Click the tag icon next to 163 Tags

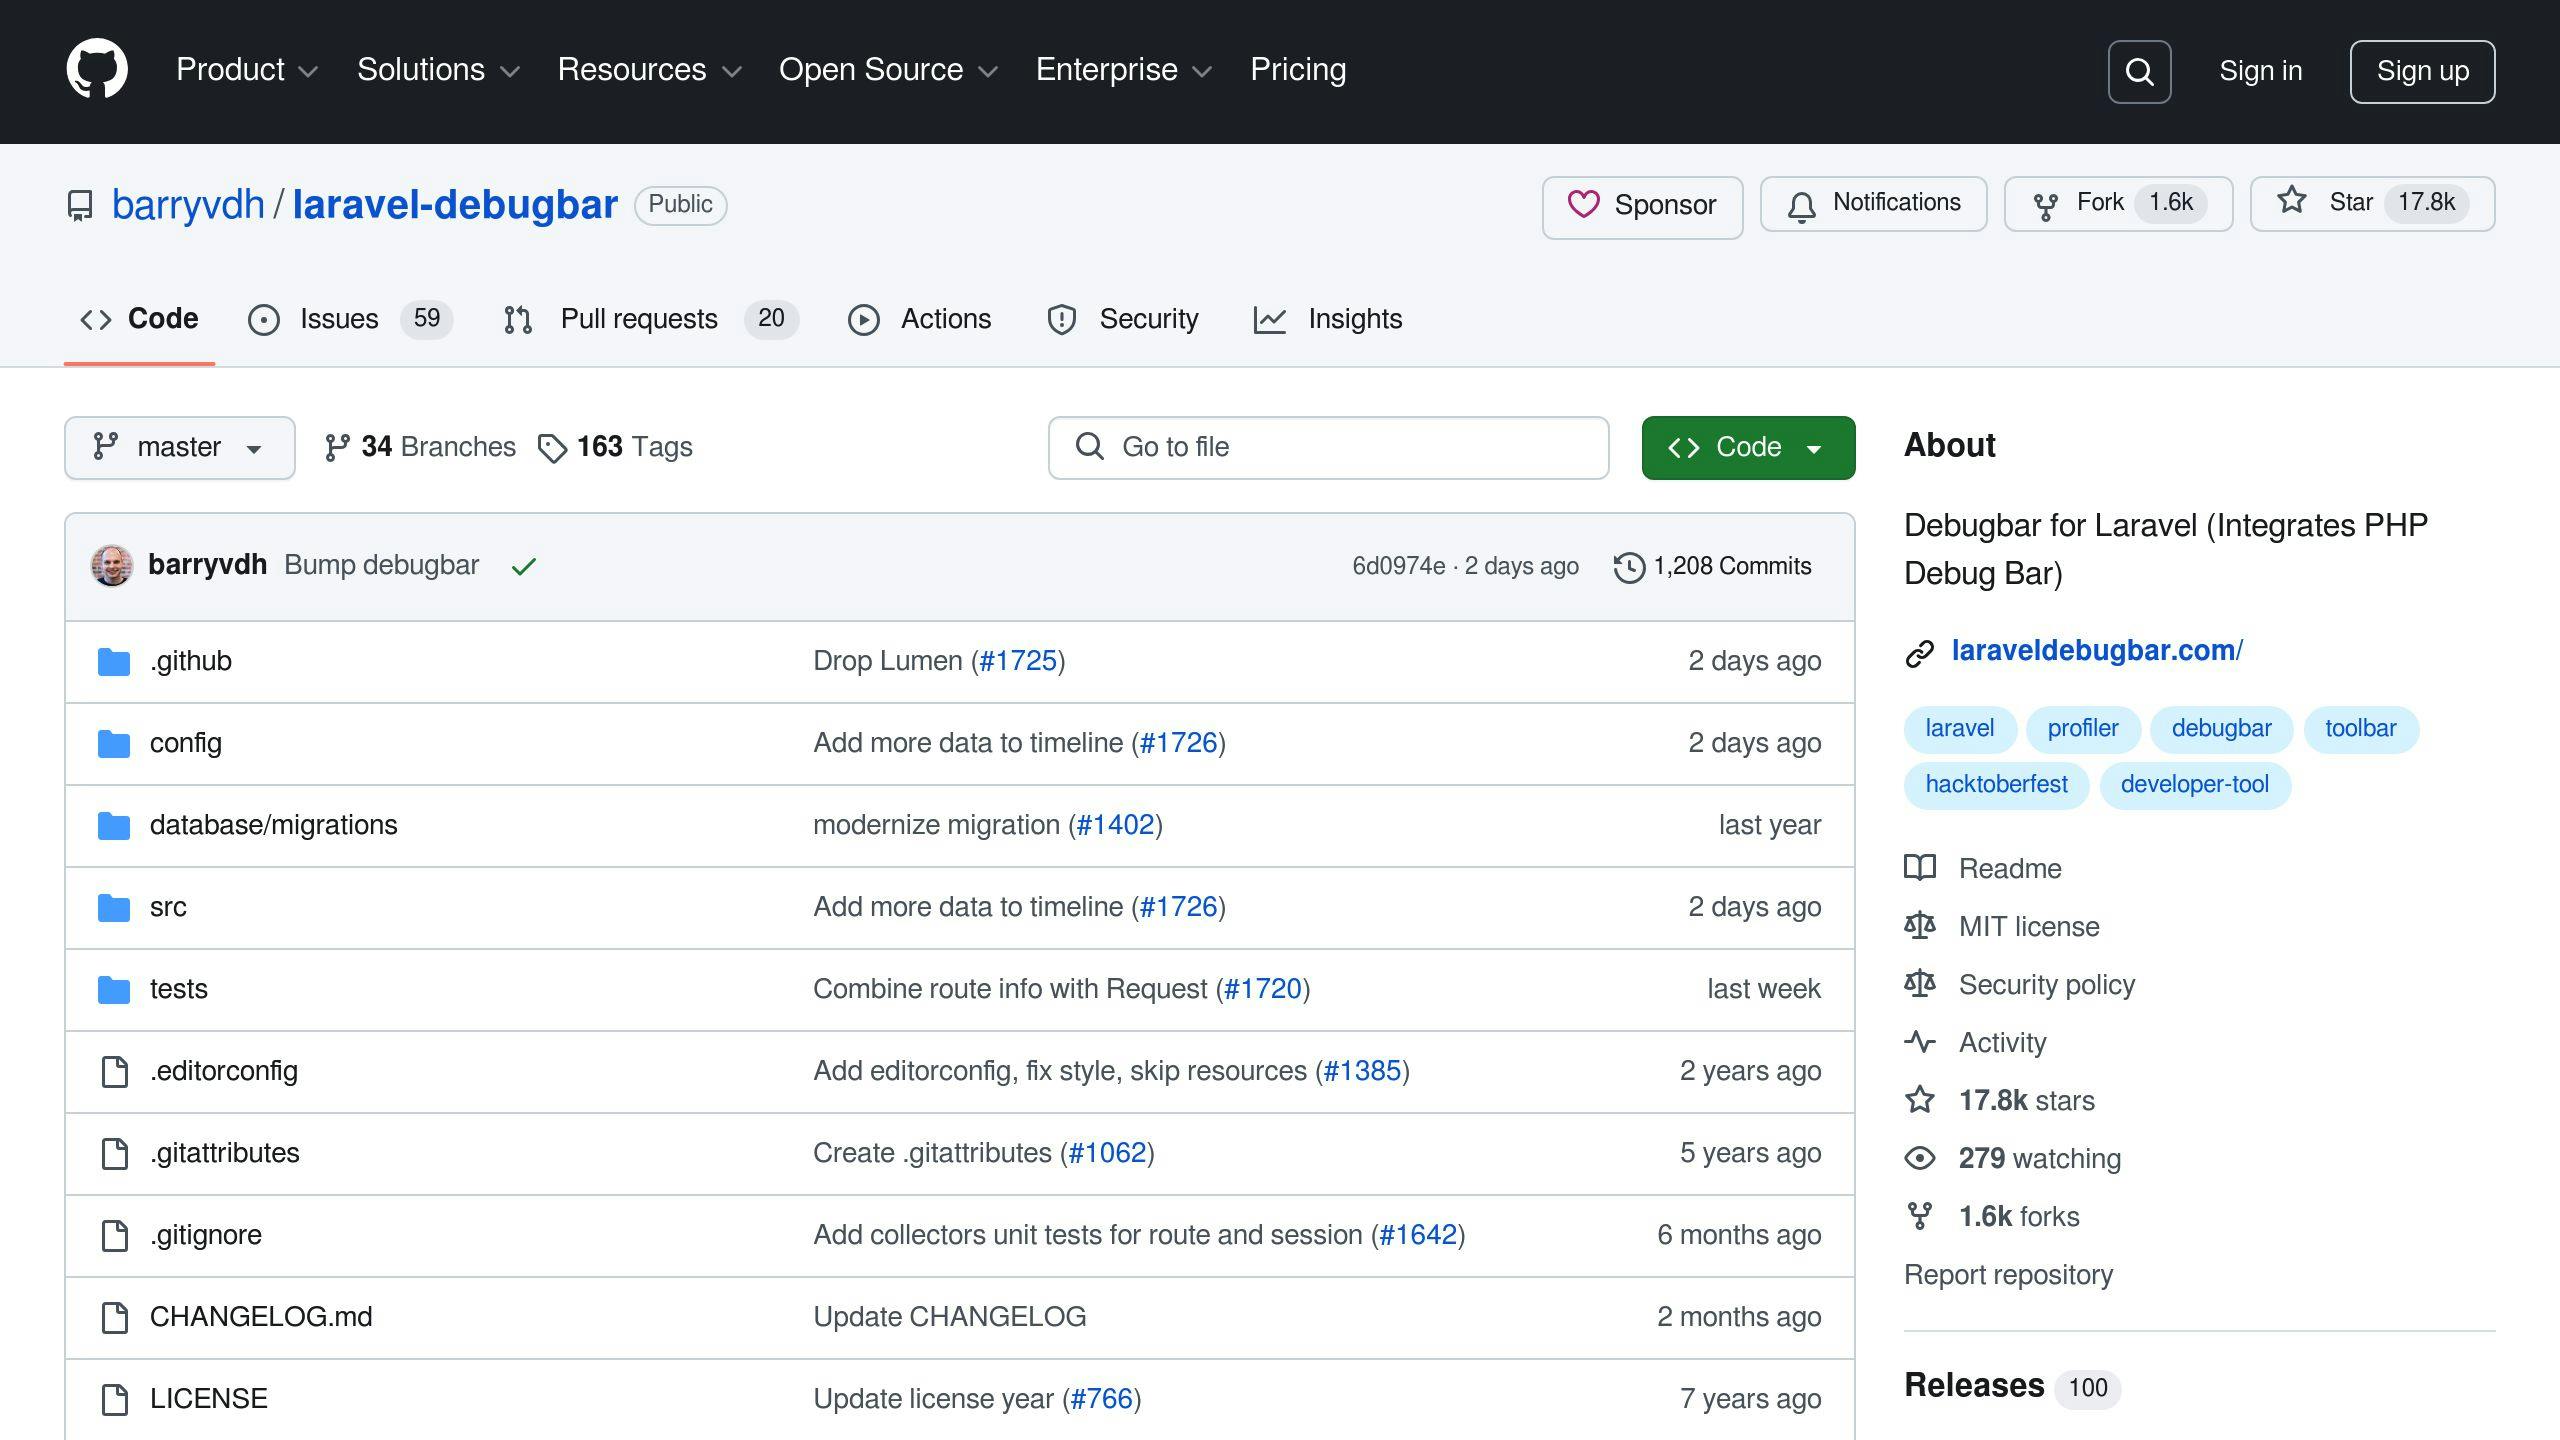click(553, 447)
